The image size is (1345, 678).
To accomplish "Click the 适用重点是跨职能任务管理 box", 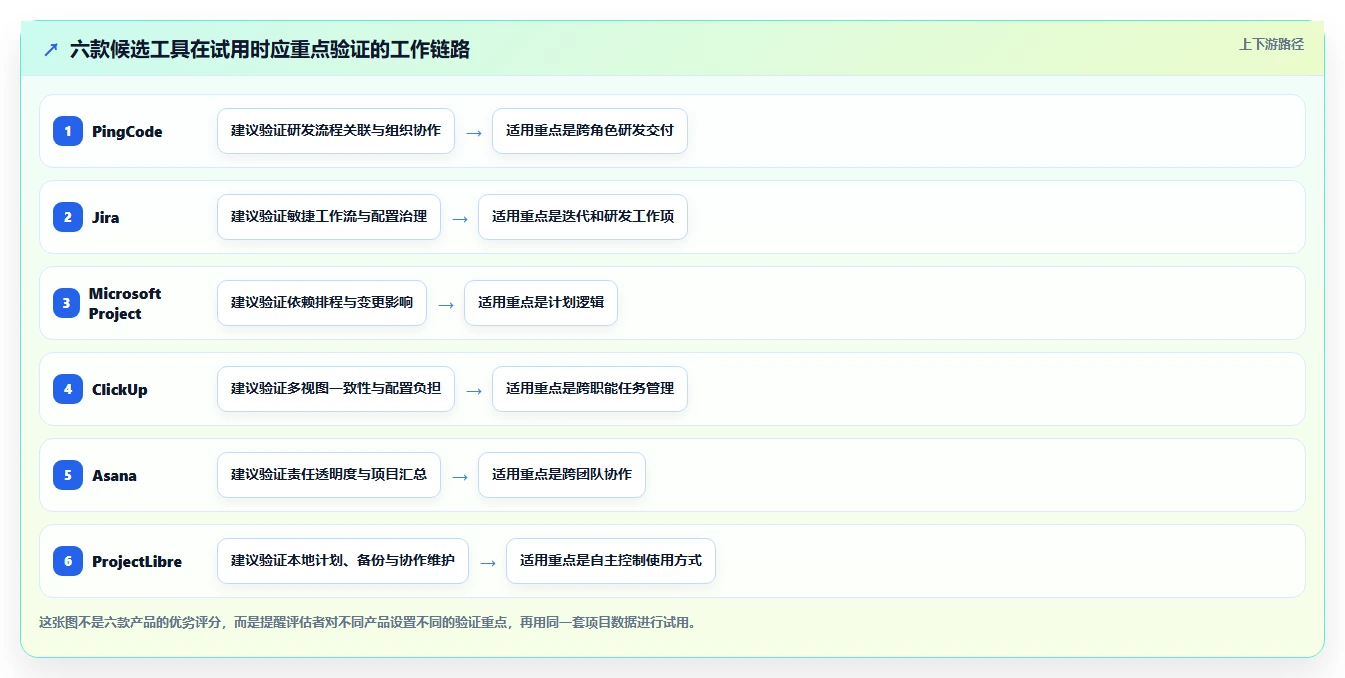I will (590, 389).
